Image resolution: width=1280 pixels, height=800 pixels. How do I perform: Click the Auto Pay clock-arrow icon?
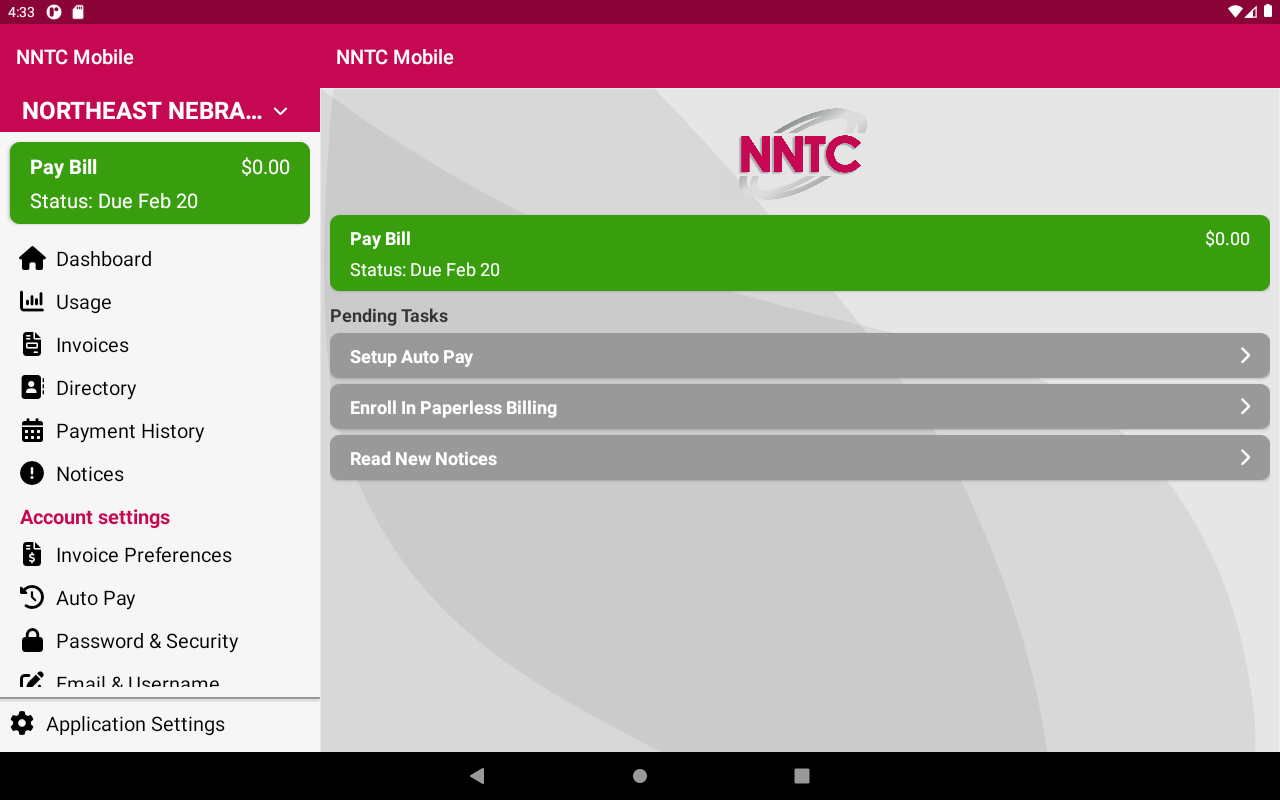click(x=32, y=597)
